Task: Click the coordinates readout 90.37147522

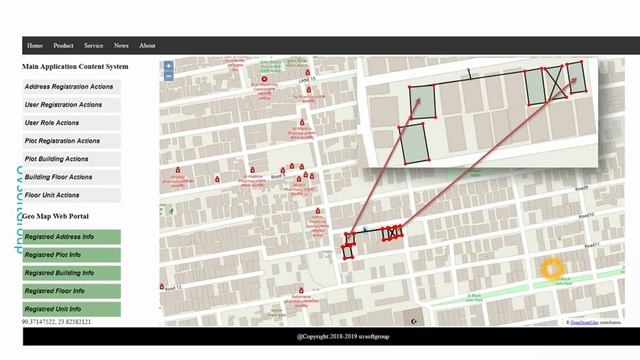Action: (x=56, y=322)
